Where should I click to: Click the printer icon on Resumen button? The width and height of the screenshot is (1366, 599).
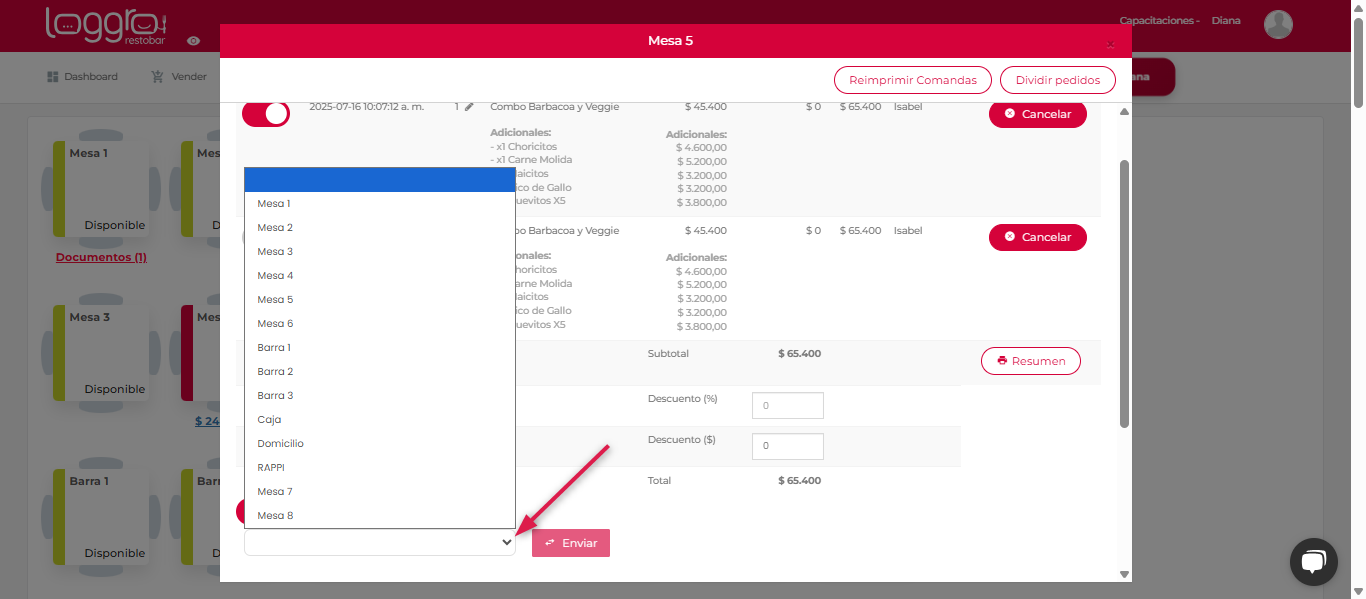(1002, 361)
